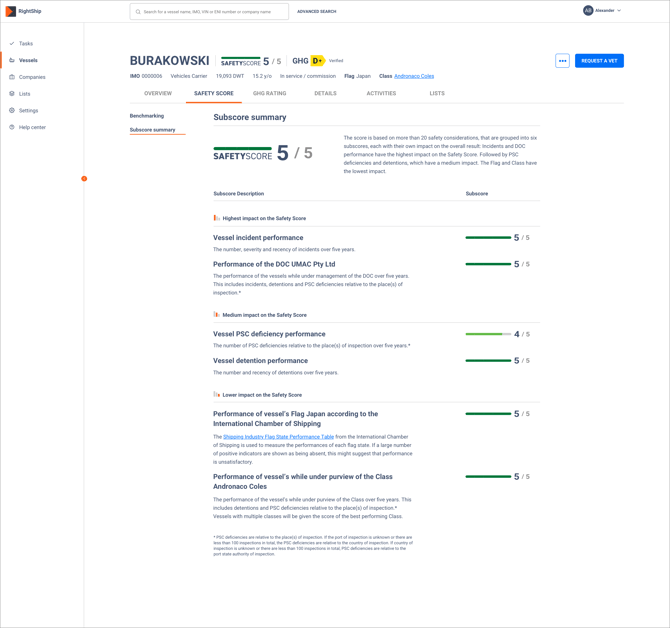The image size is (670, 628).
Task: Open Companies via its briefcase icon
Action: click(x=12, y=77)
